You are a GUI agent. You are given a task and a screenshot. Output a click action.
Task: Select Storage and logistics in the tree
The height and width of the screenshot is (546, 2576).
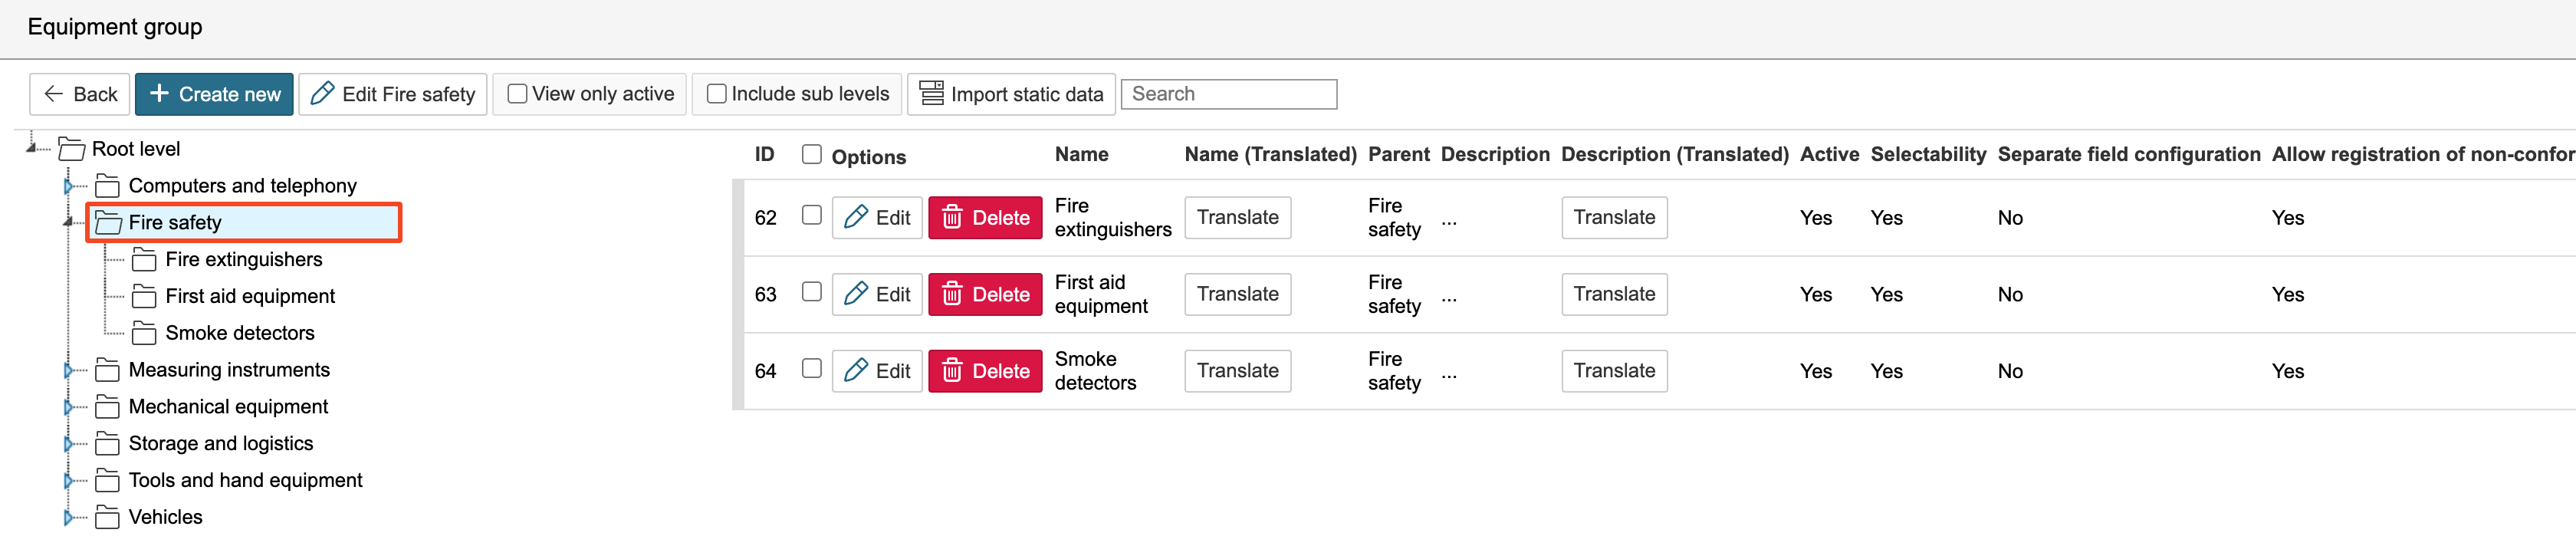220,444
